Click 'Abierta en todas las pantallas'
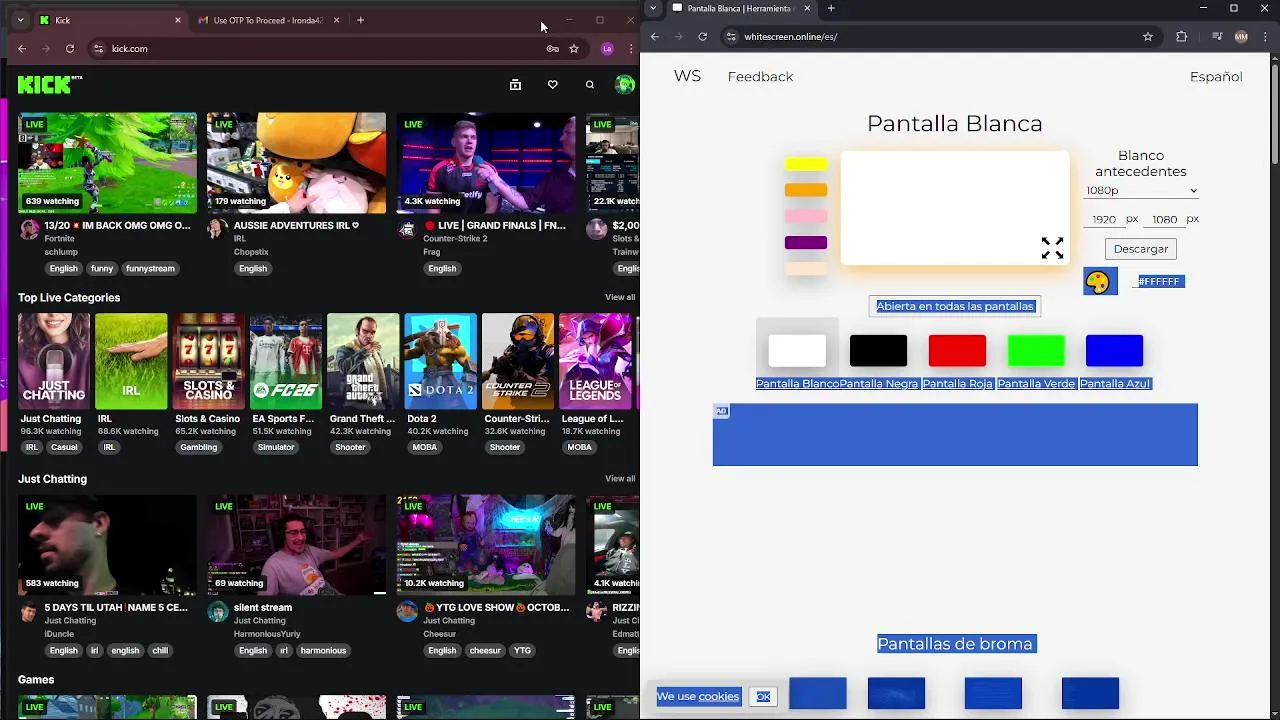The width and height of the screenshot is (1280, 720). tap(955, 306)
